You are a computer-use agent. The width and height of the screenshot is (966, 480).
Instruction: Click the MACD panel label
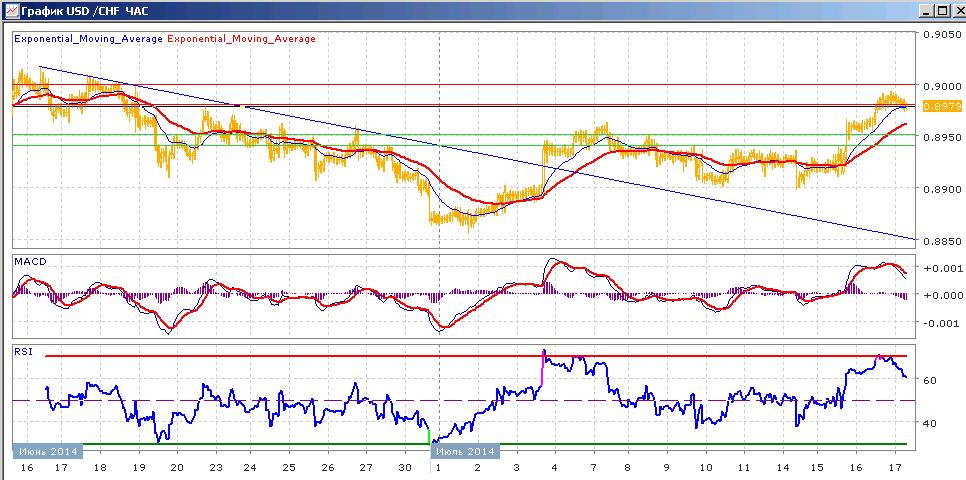click(30, 262)
